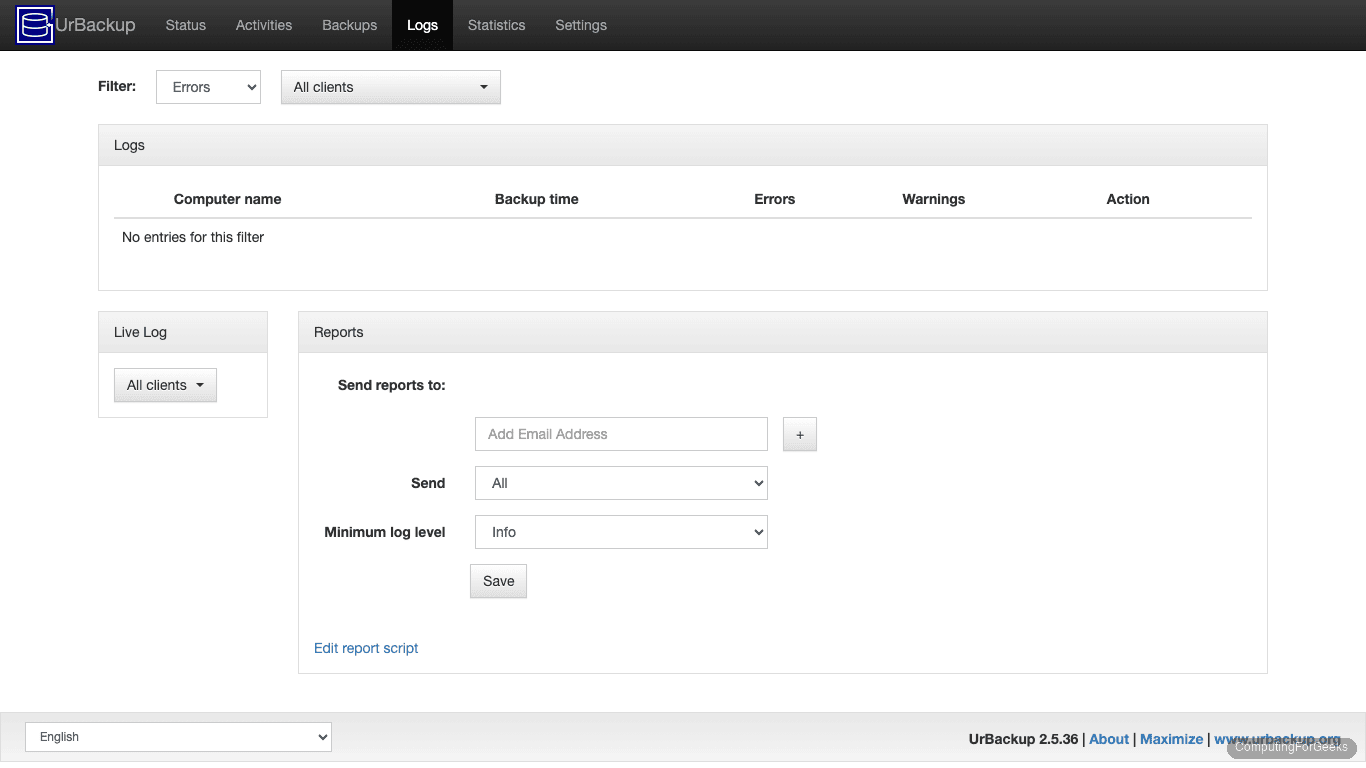This screenshot has width=1366, height=768.
Task: Open the Errors filter dropdown
Action: (x=208, y=87)
